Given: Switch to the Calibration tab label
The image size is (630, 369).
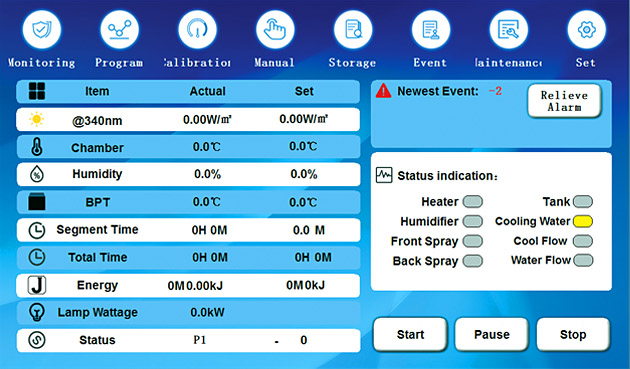Looking at the screenshot, I should tap(197, 63).
